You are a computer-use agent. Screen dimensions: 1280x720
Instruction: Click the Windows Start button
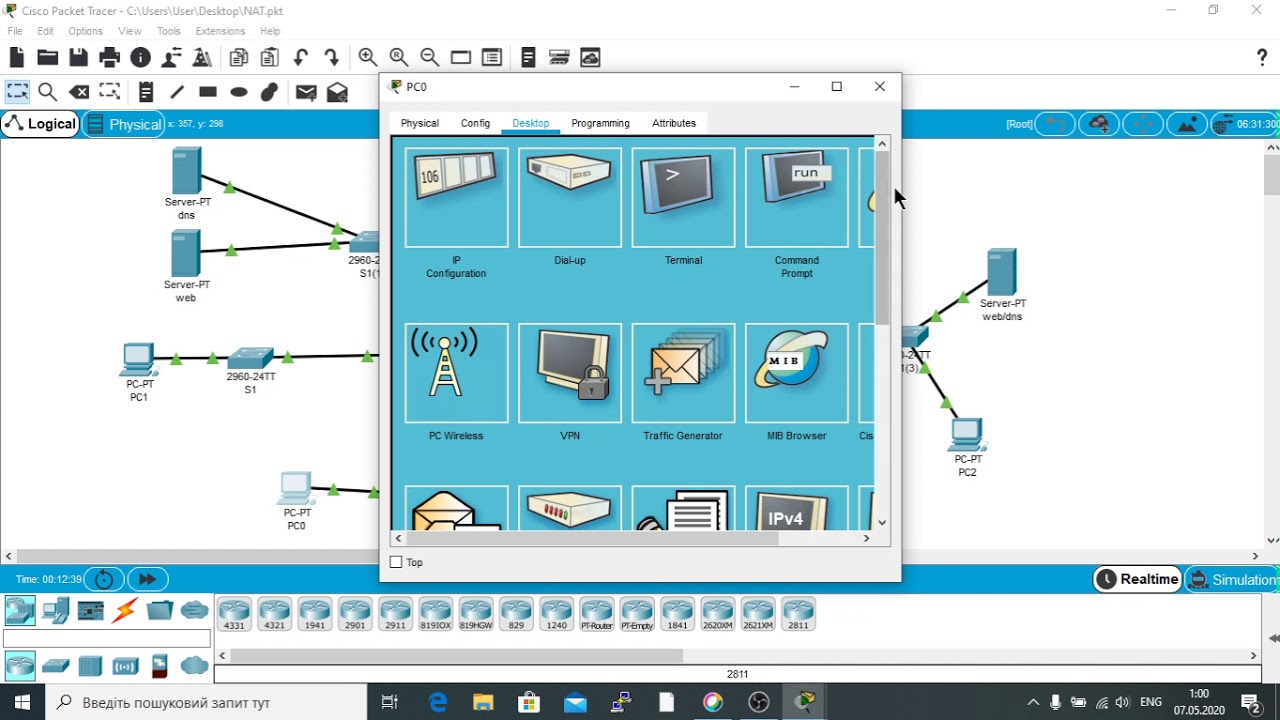(22, 702)
